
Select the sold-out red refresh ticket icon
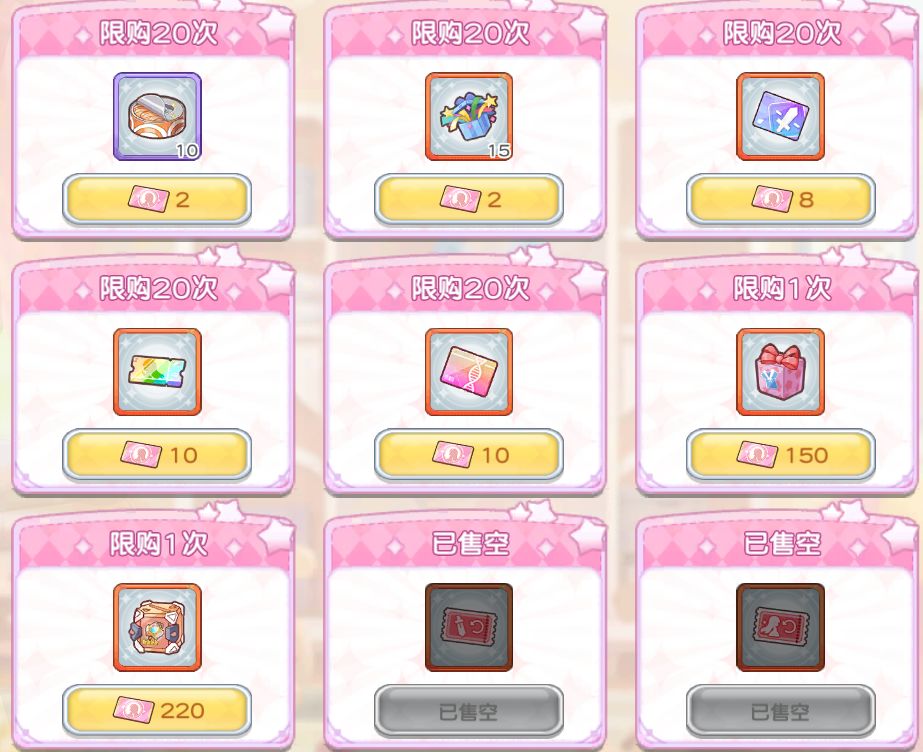(469, 627)
